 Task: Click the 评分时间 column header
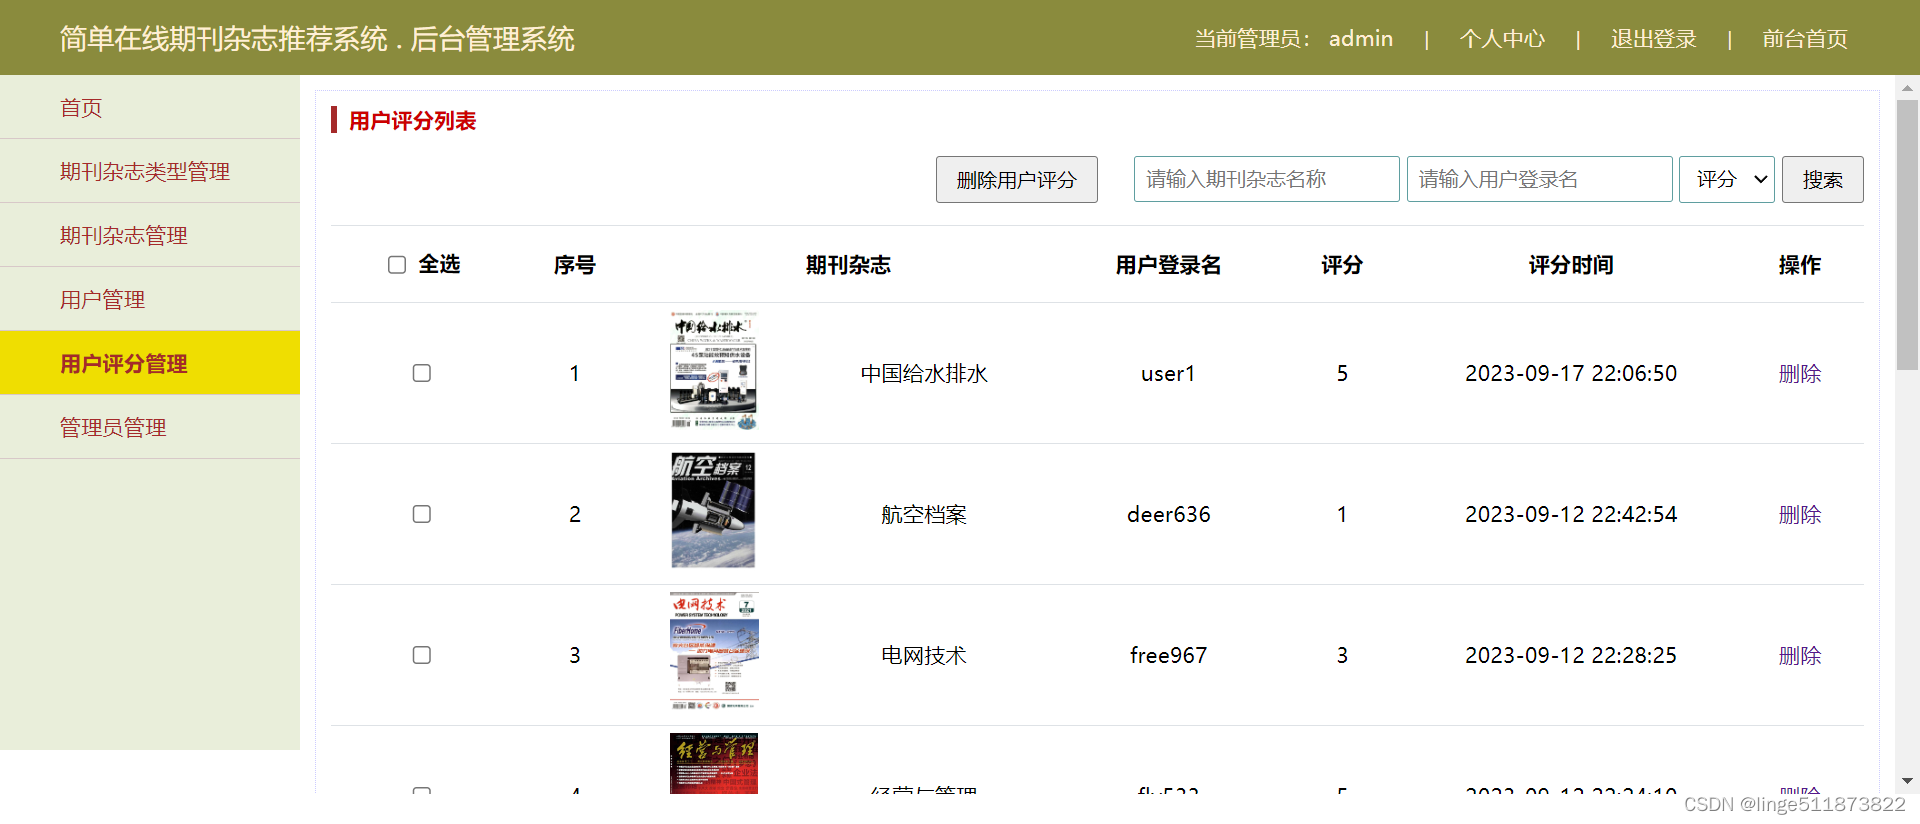pyautogui.click(x=1571, y=265)
